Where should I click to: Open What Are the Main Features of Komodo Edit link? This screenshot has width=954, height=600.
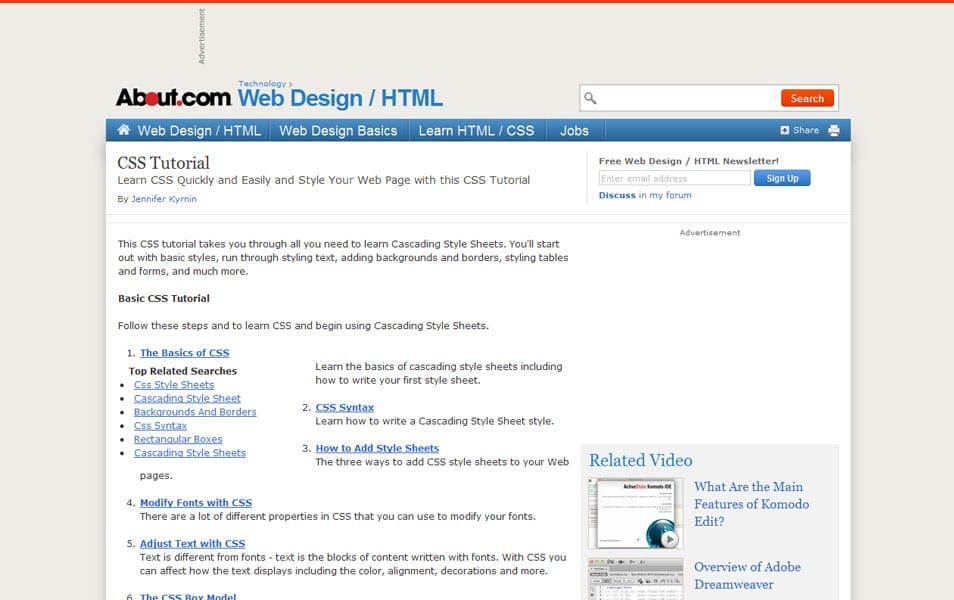point(751,504)
